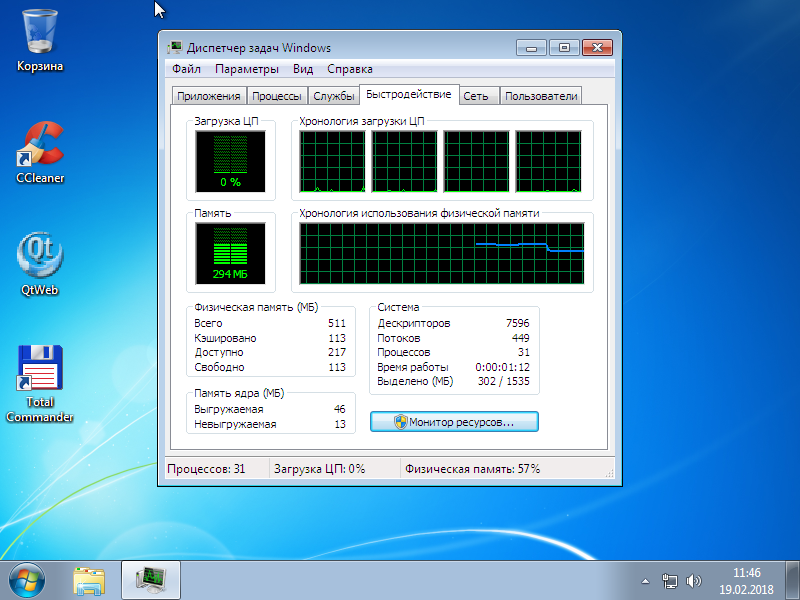The image size is (800, 600).
Task: Click the fourth CPU core history graph
Action: 548,161
